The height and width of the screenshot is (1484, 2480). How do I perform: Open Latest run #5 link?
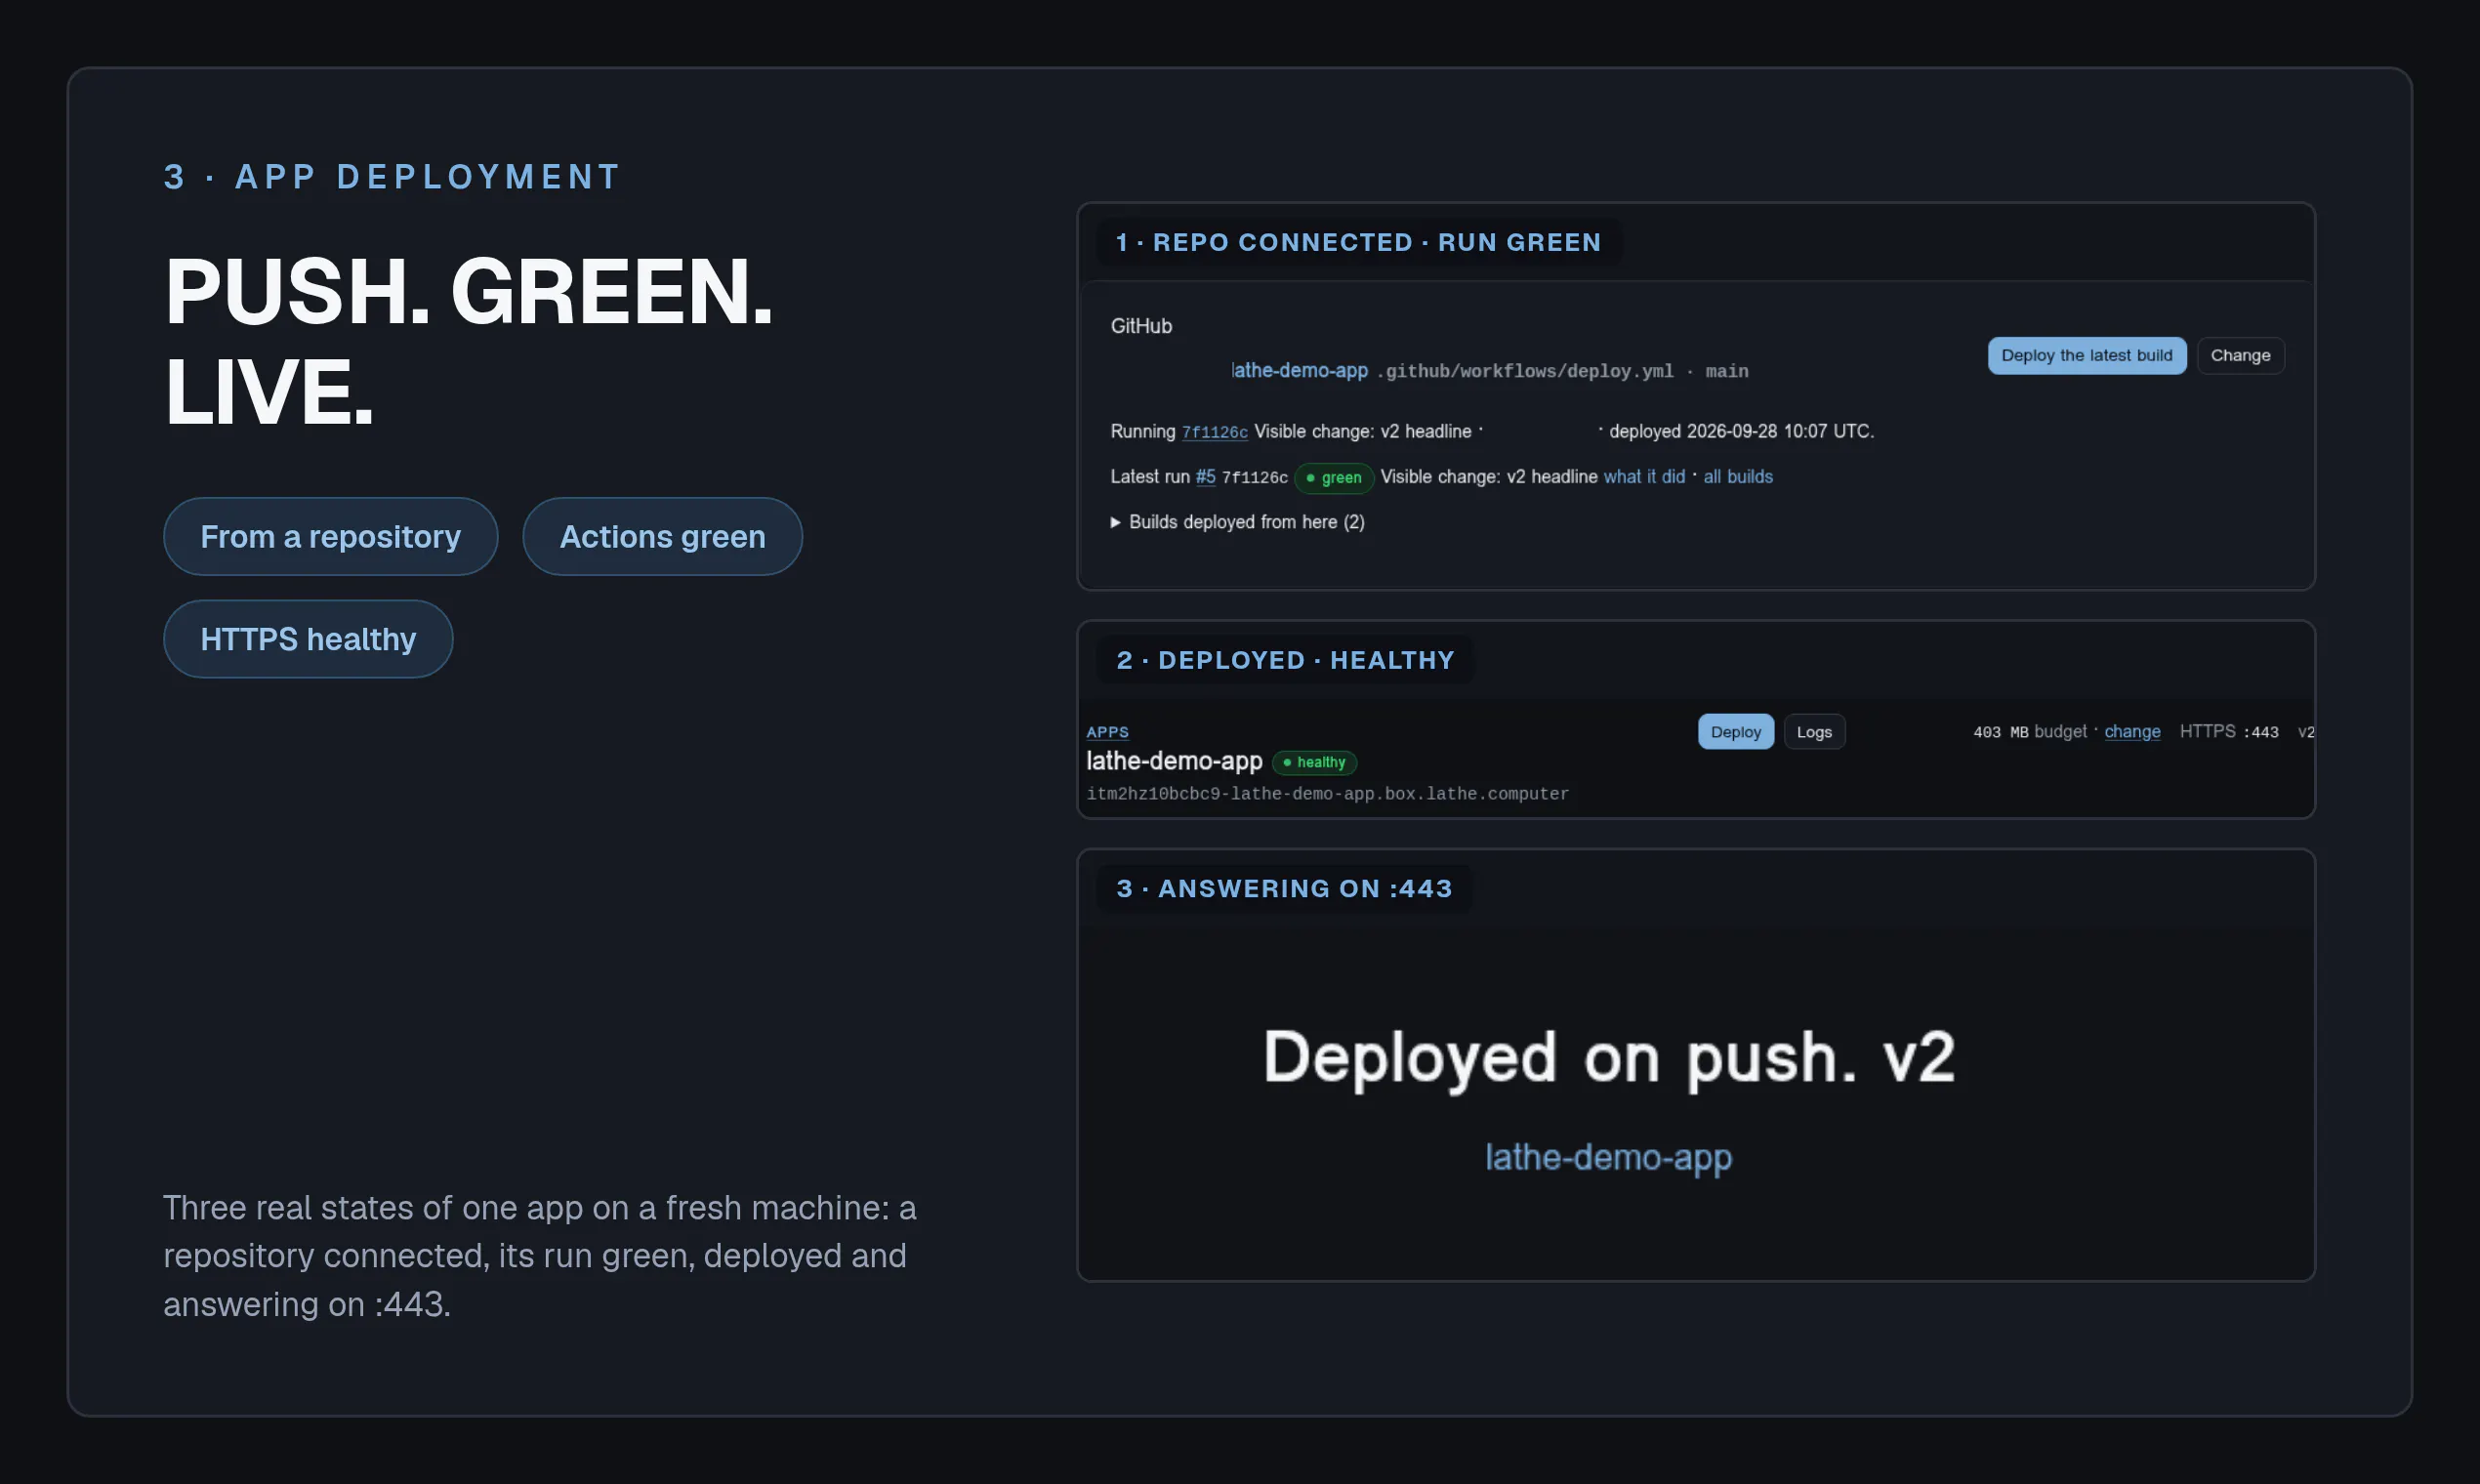pyautogui.click(x=1205, y=477)
